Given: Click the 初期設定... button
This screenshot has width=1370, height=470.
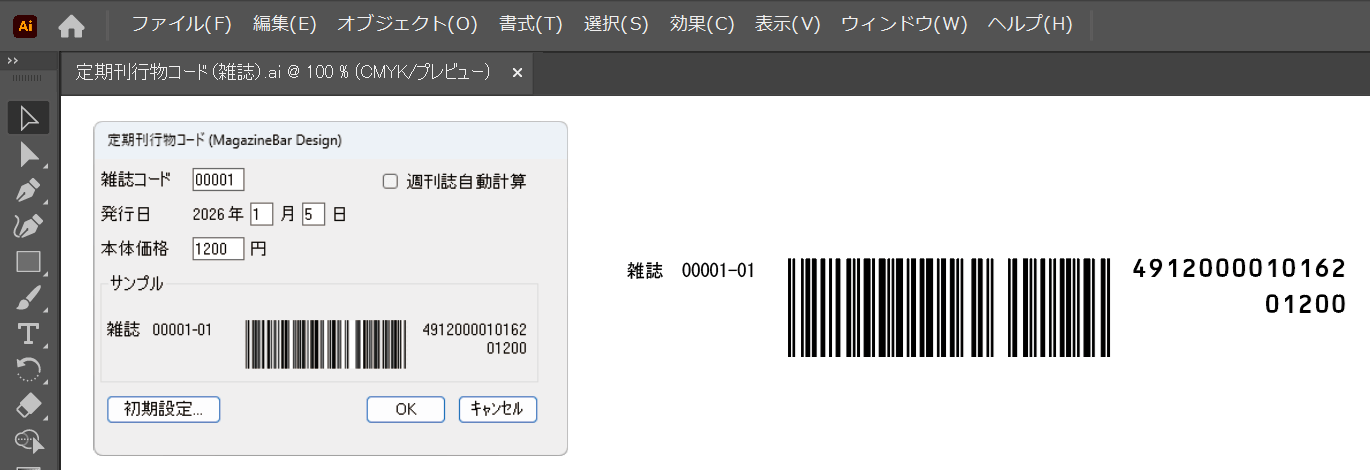Looking at the screenshot, I should pyautogui.click(x=163, y=409).
